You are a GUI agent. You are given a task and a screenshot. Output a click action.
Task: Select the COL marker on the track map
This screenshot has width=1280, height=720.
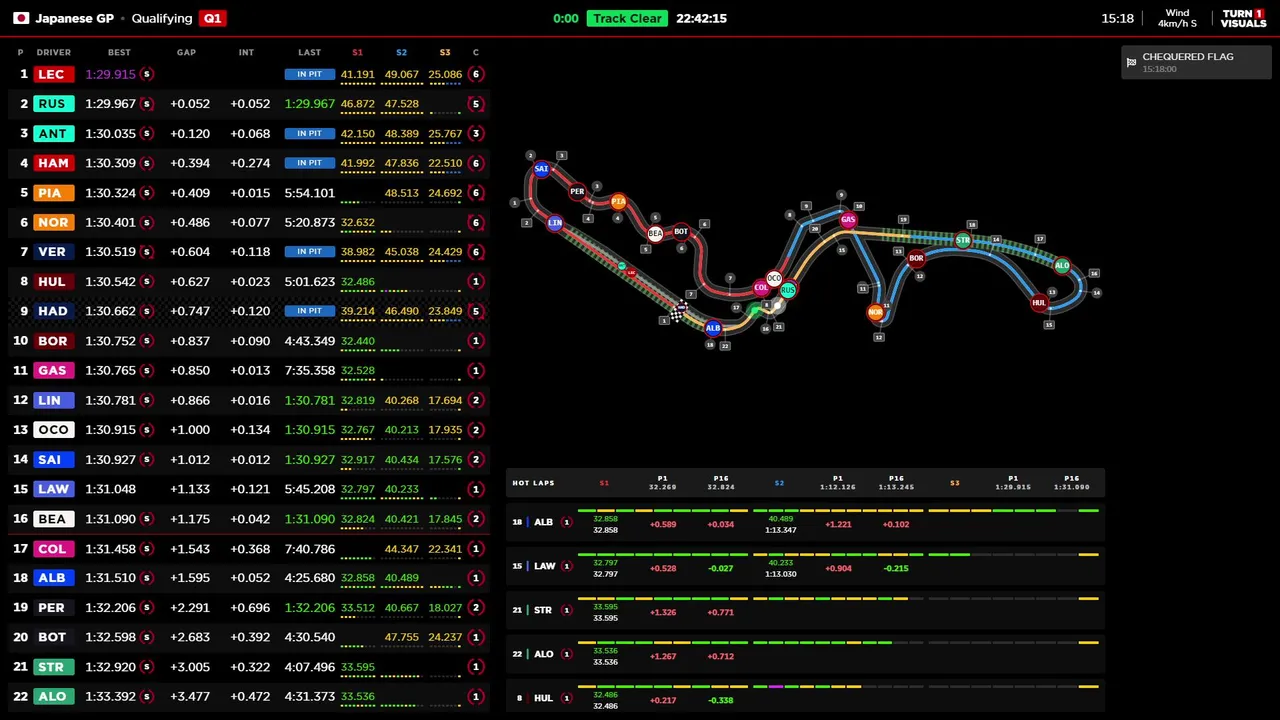761,288
